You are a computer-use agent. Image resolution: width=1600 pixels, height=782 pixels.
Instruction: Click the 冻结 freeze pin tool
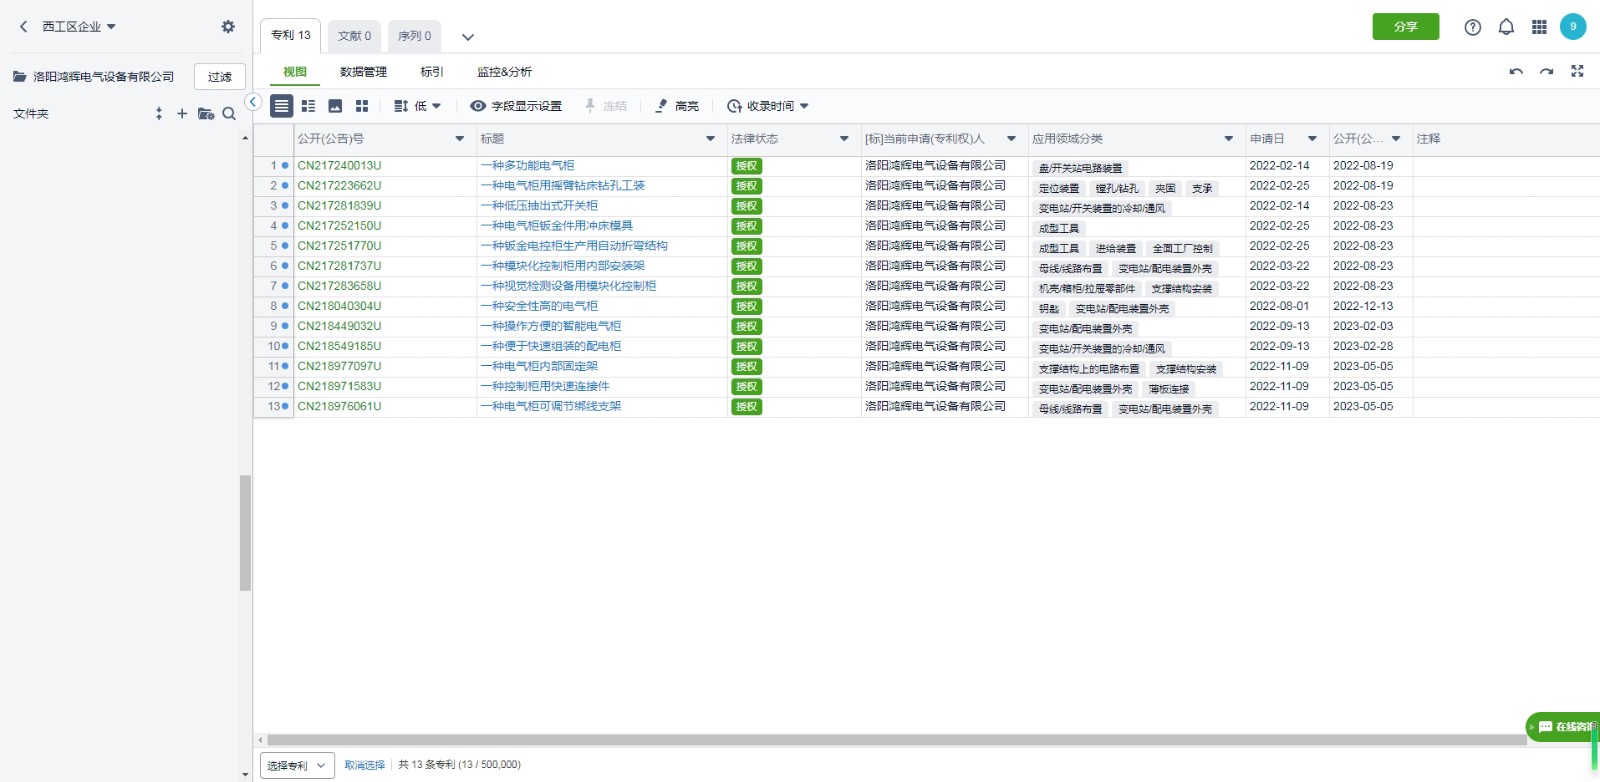tap(605, 106)
